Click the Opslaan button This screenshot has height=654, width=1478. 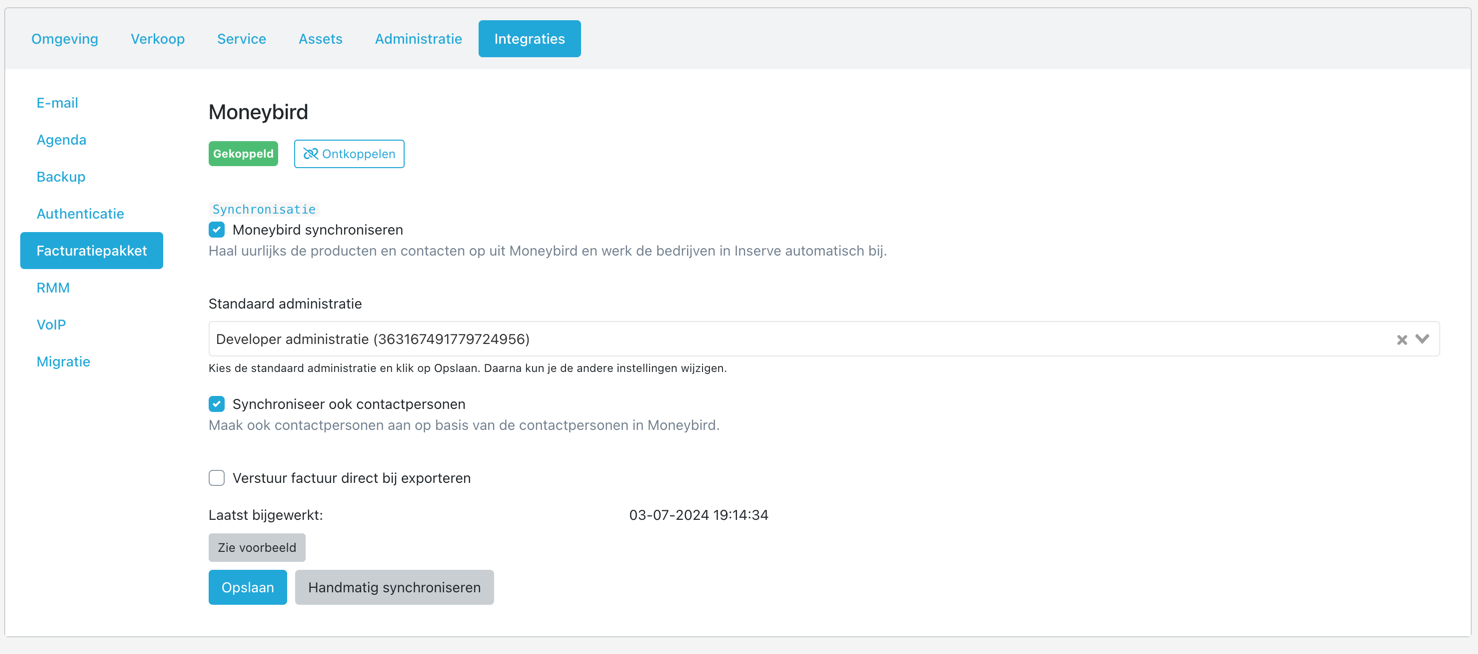click(x=248, y=588)
